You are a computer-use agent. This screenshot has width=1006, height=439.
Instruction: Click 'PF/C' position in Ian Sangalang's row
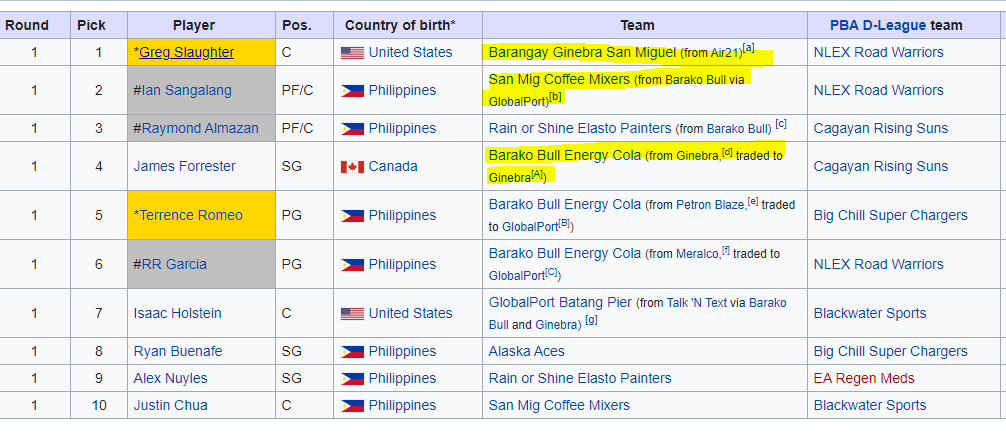pos(298,90)
